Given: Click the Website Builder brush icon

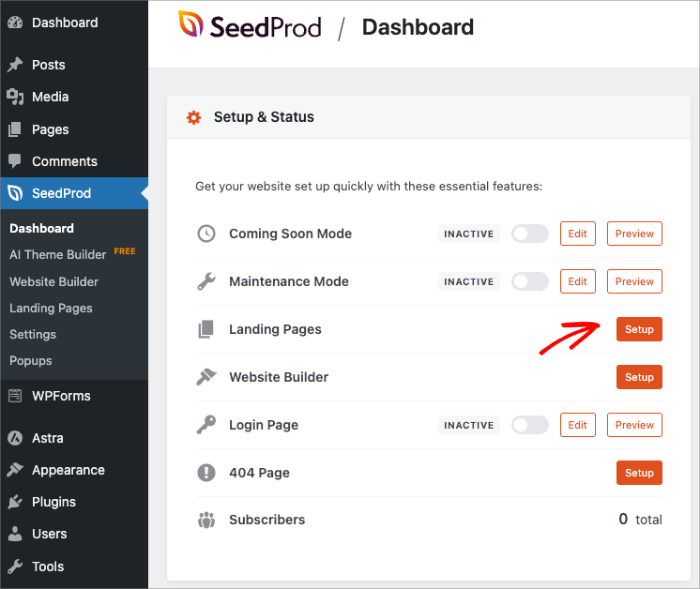Looking at the screenshot, I should [206, 377].
